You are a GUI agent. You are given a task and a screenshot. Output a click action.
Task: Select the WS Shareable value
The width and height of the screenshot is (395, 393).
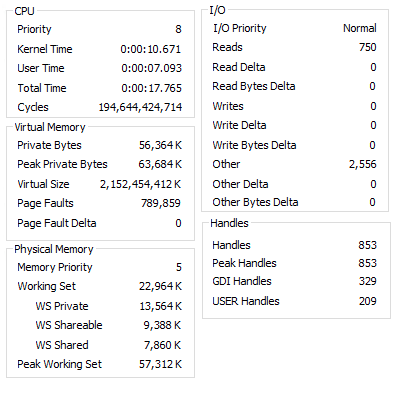tap(162, 325)
